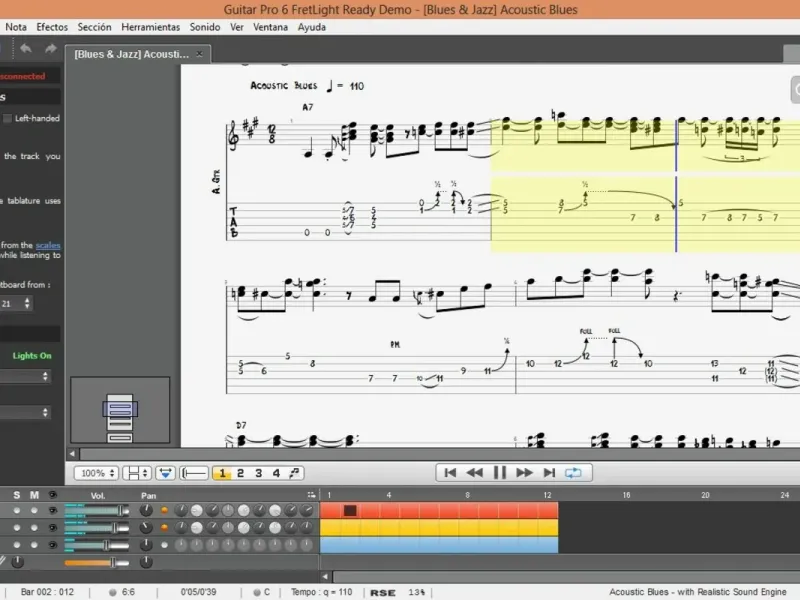
Task: Undo the last edit with the back arrow
Action: click(x=26, y=48)
